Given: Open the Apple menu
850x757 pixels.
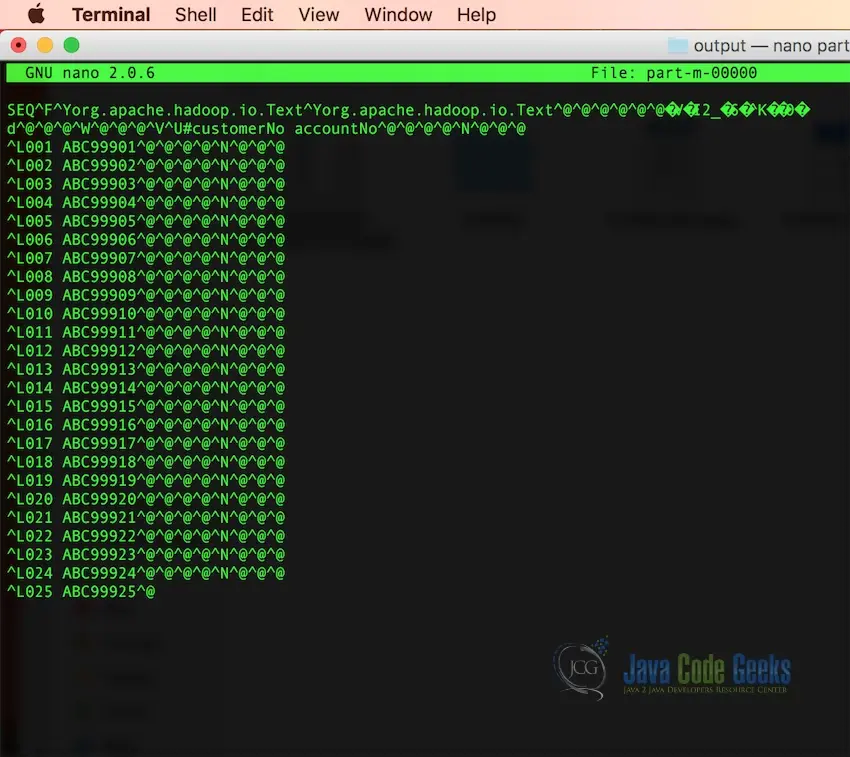Looking at the screenshot, I should point(36,14).
